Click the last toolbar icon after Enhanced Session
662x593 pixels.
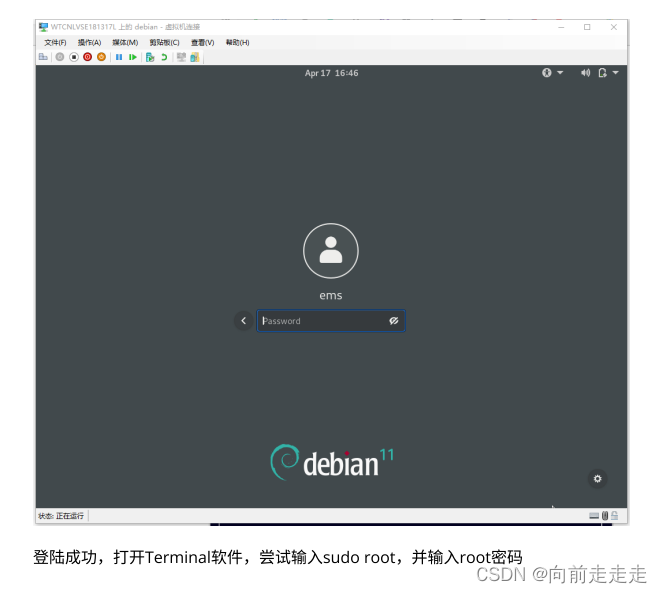(195, 57)
